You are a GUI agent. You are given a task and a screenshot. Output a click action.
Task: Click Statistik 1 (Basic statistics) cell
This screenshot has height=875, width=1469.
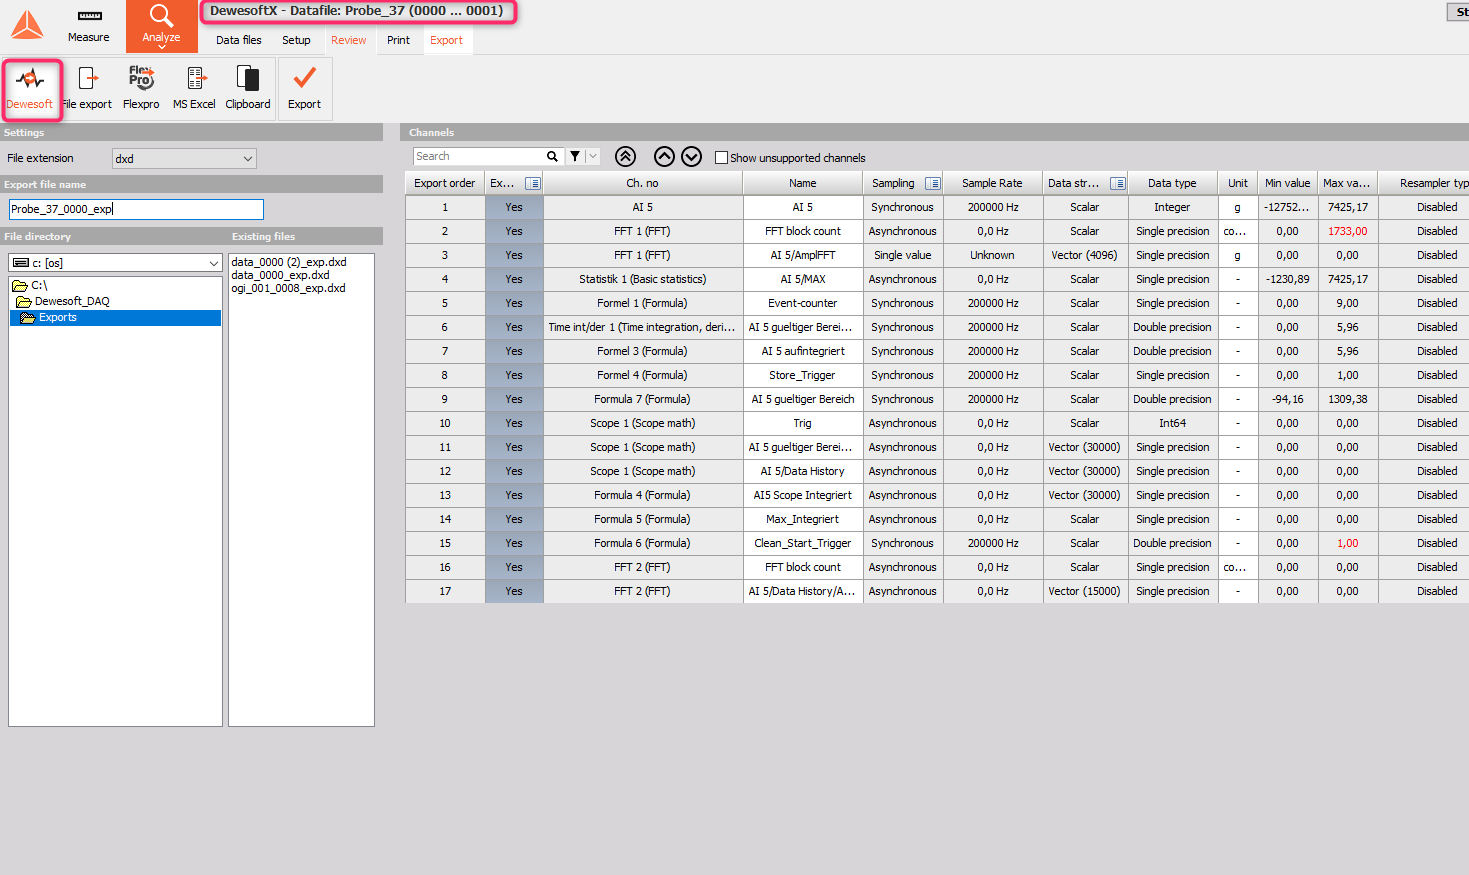pos(643,279)
